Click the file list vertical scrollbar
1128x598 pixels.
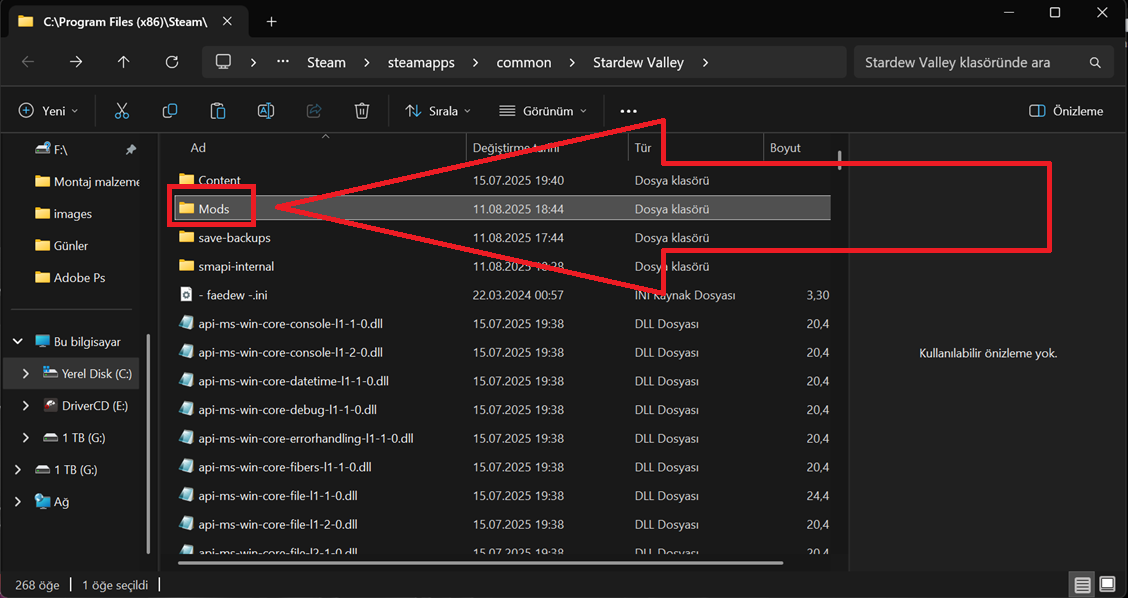pos(840,160)
